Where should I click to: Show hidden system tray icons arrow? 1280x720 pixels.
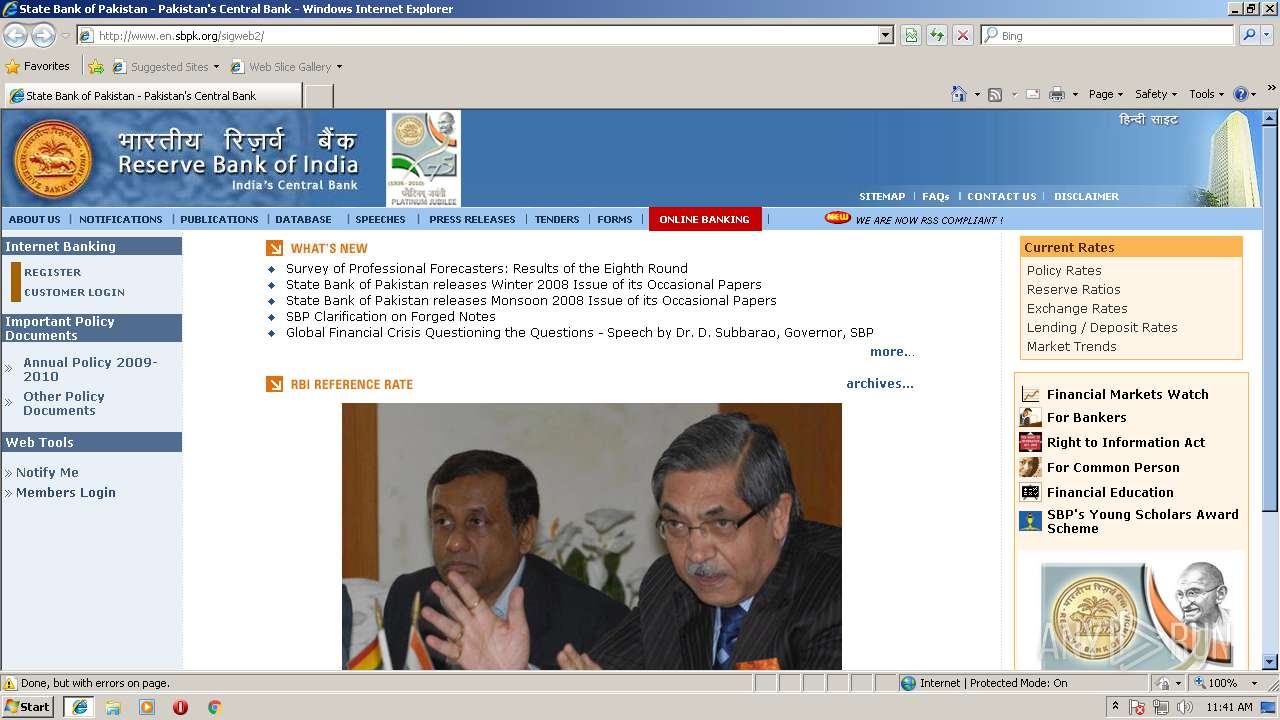point(1116,707)
